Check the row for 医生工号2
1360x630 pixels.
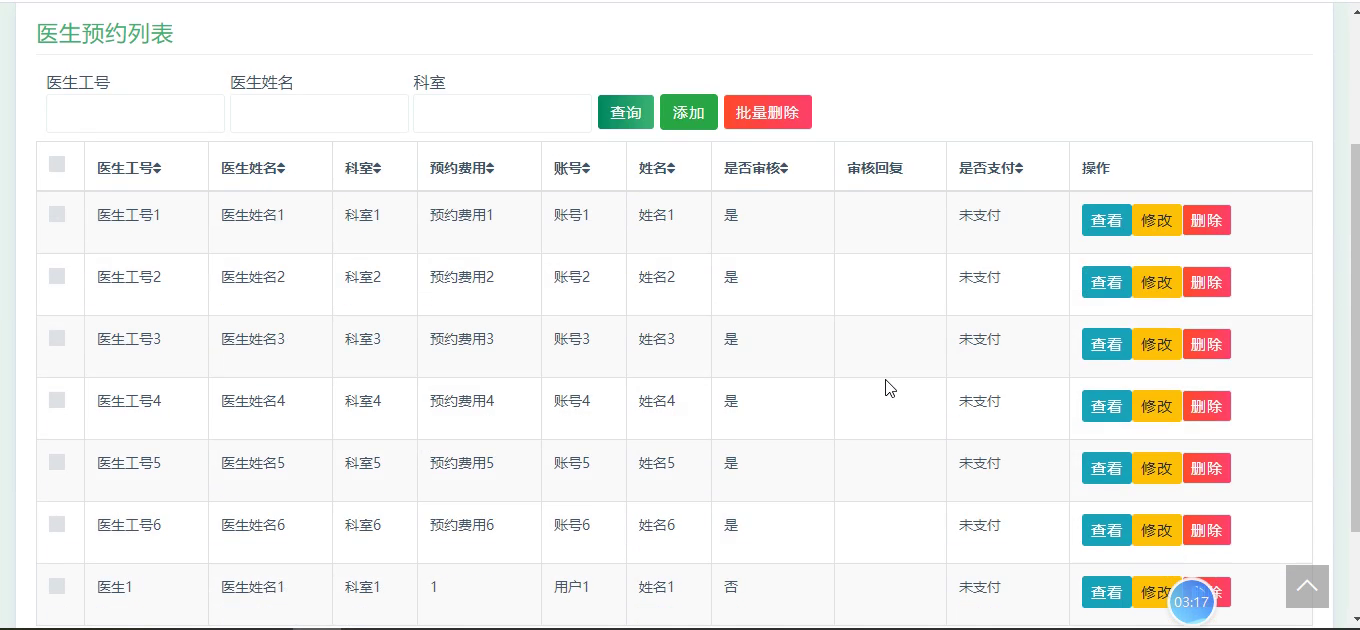click(x=57, y=276)
